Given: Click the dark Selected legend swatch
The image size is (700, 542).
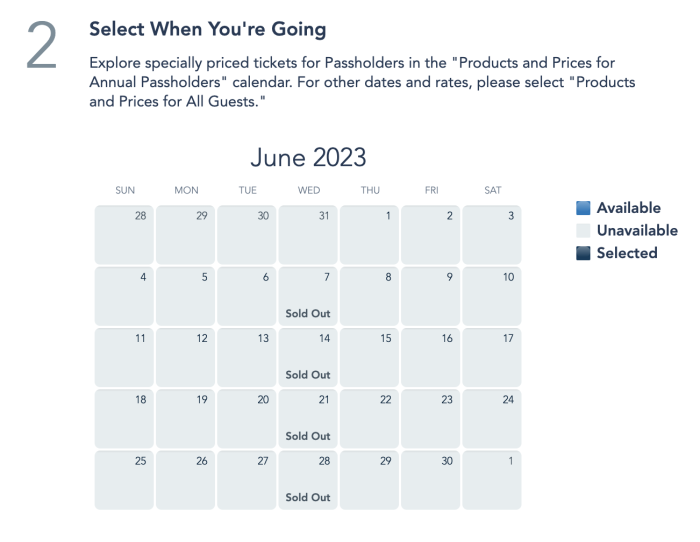Looking at the screenshot, I should [583, 253].
